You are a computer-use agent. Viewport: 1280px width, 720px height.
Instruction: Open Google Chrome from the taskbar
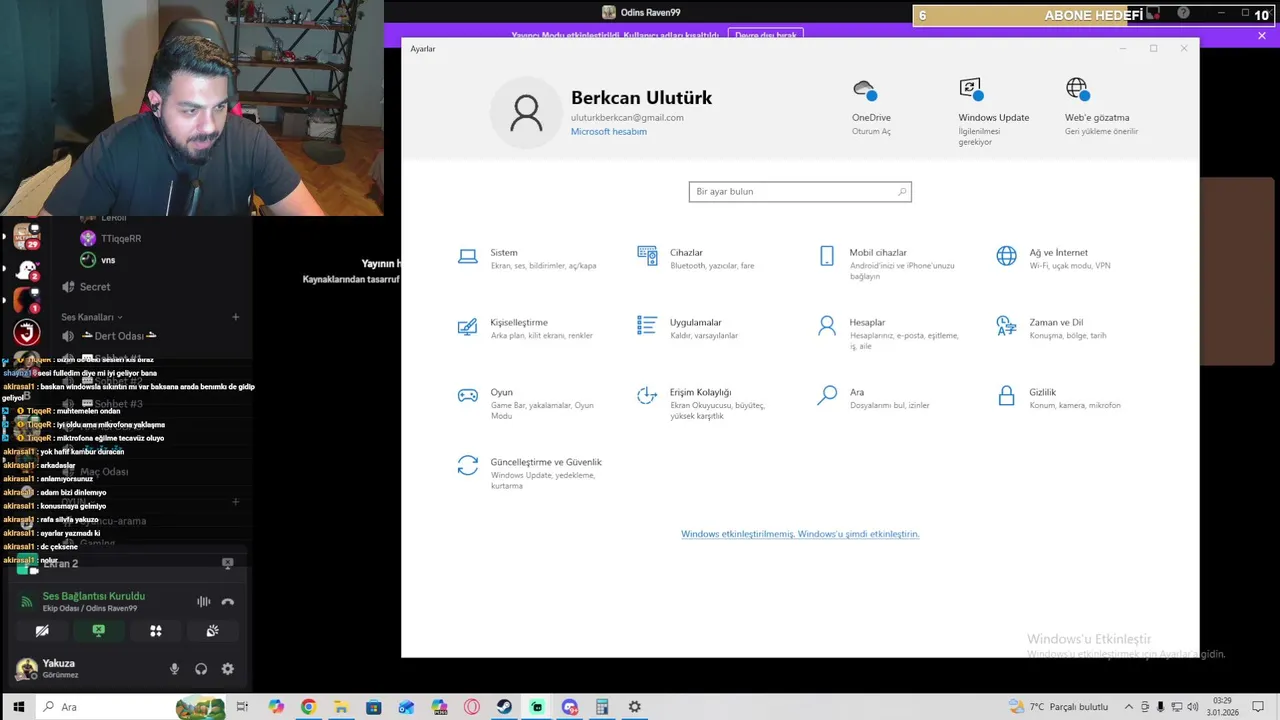[x=308, y=707]
